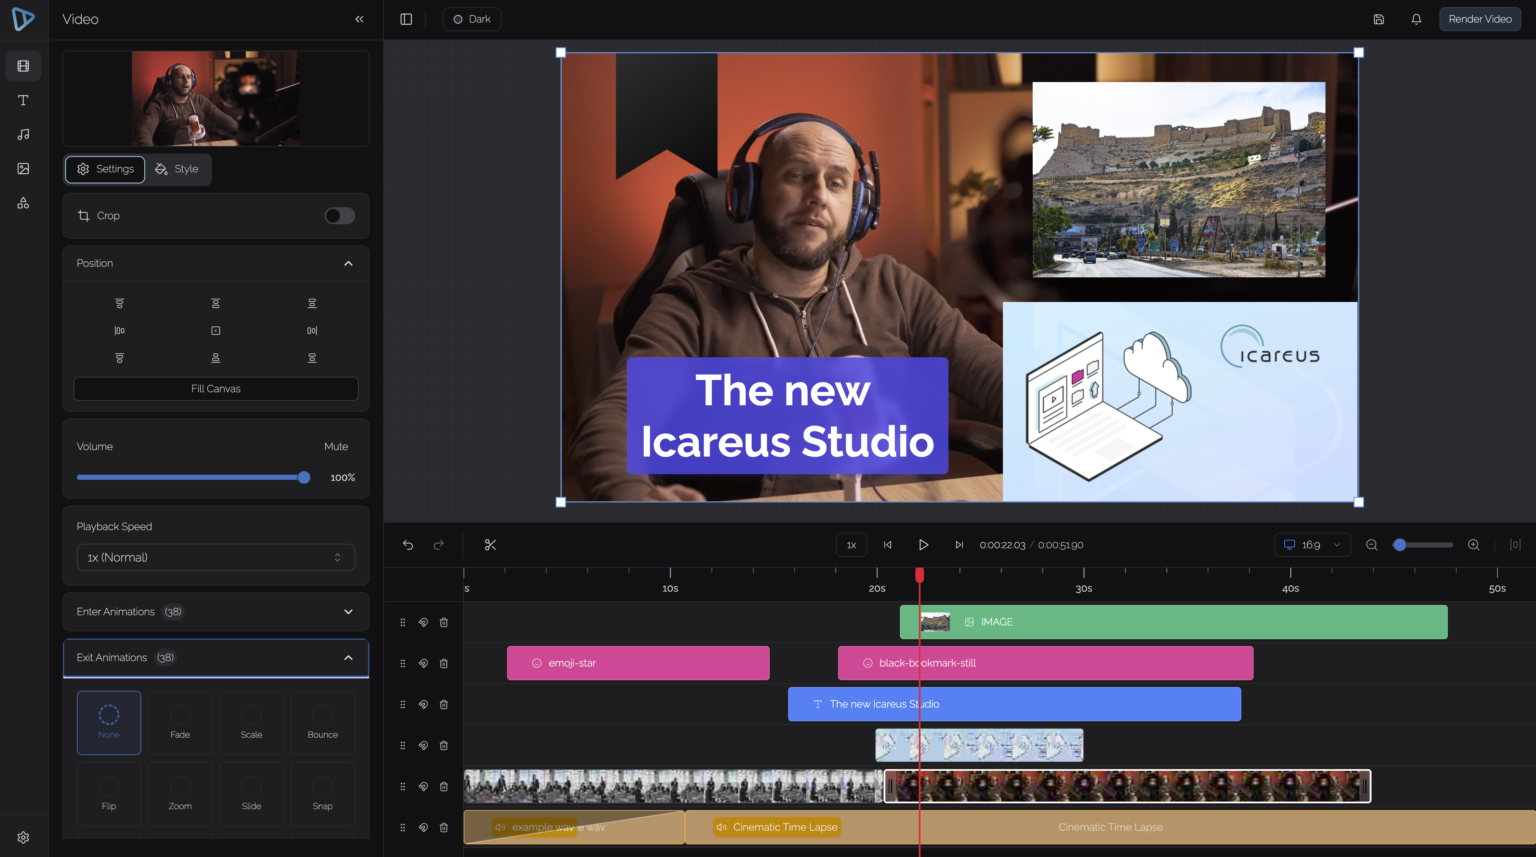The height and width of the screenshot is (857, 1536).
Task: Choose the Bounce exit animation
Action: pos(322,722)
